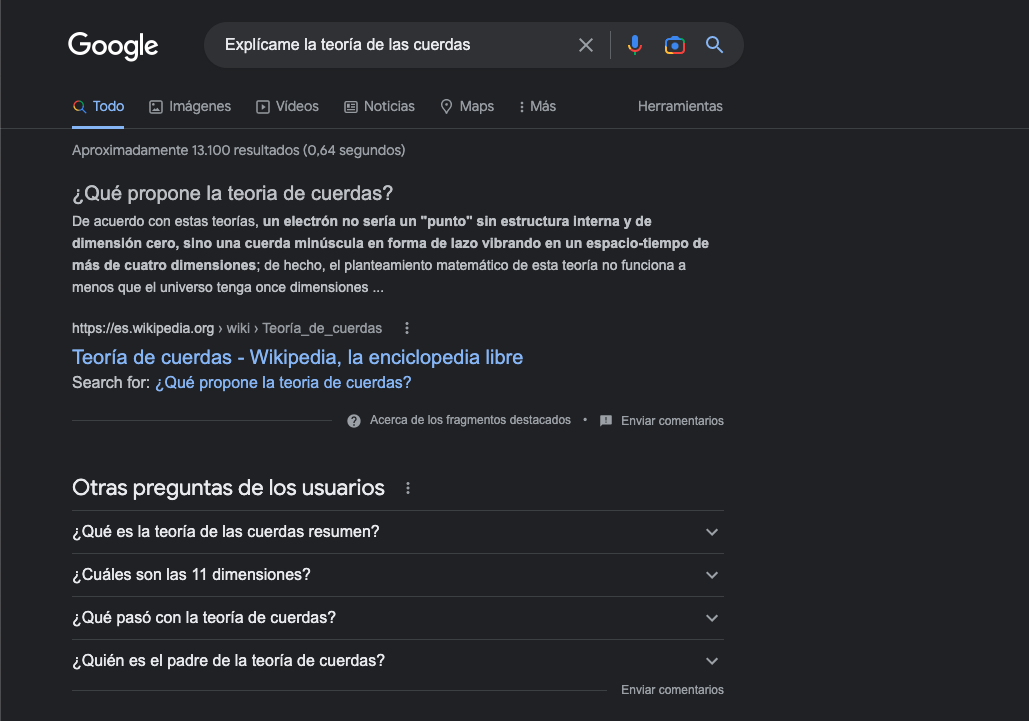
Task: Click the featured snippet help question-mark icon
Action: tap(354, 420)
